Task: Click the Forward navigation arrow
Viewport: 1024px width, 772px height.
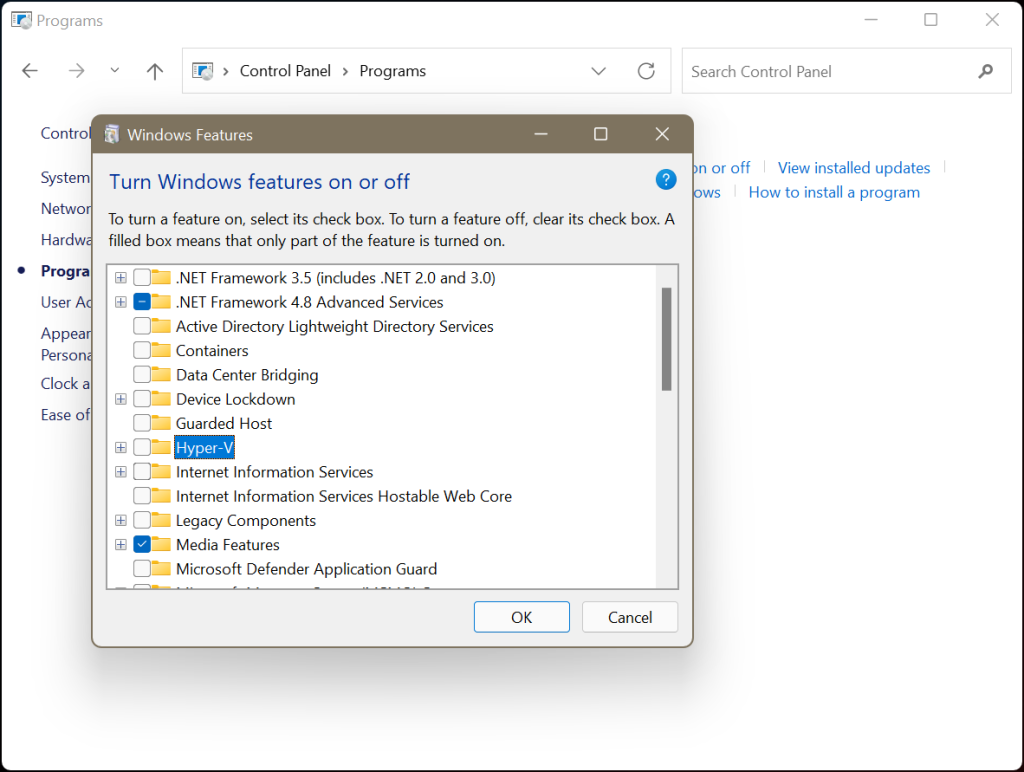Action: [76, 70]
